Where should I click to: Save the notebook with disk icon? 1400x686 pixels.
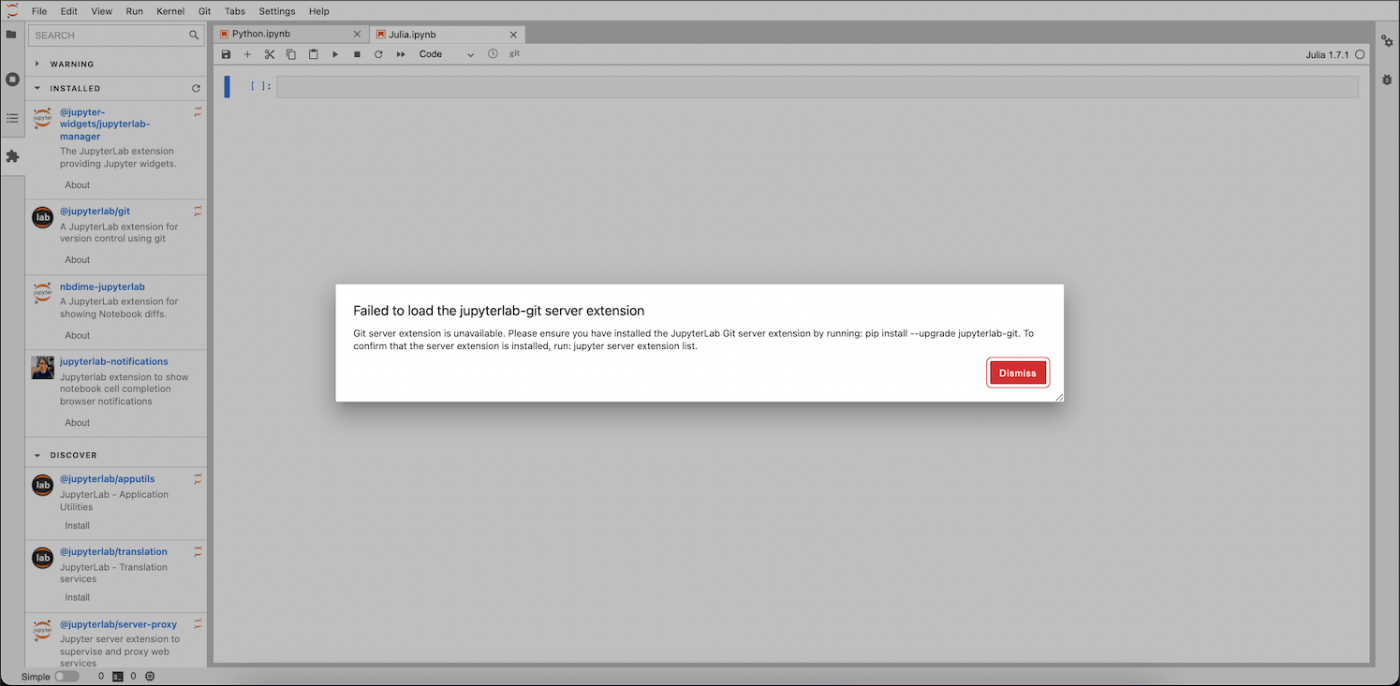click(226, 54)
